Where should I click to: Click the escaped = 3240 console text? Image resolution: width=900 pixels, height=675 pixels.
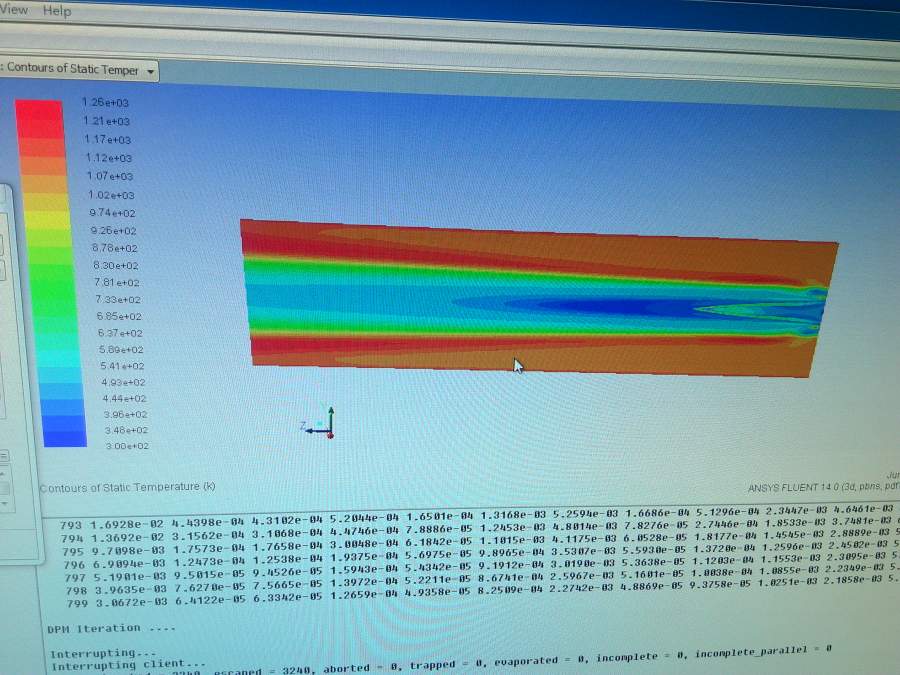pos(263,670)
